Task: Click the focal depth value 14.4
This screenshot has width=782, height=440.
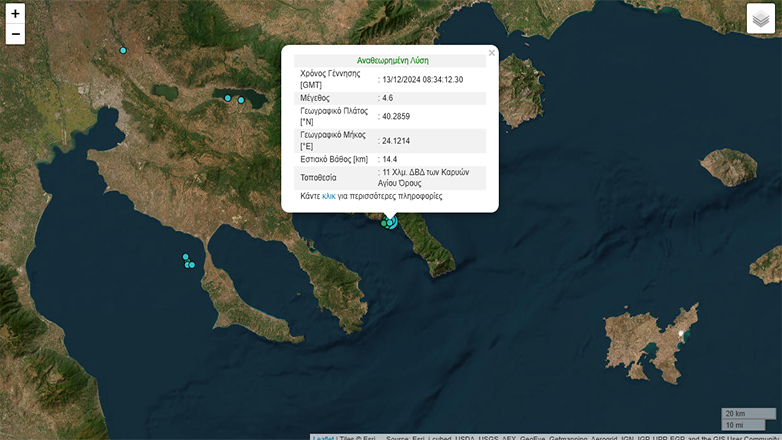Action: [390, 159]
